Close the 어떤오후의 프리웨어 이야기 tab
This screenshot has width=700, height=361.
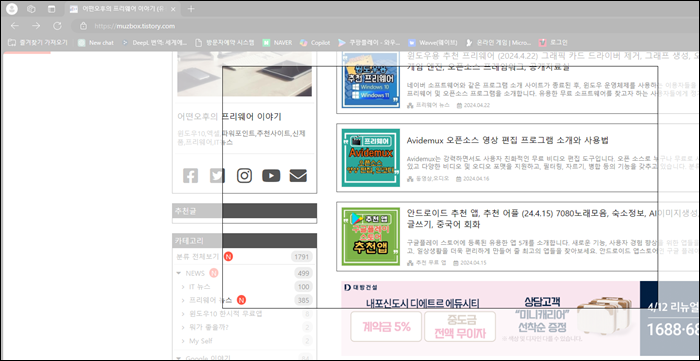[x=173, y=9]
